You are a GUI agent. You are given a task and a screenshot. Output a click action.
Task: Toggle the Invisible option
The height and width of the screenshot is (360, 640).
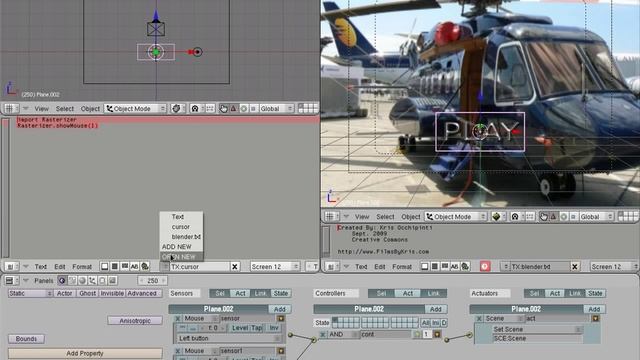coord(111,293)
